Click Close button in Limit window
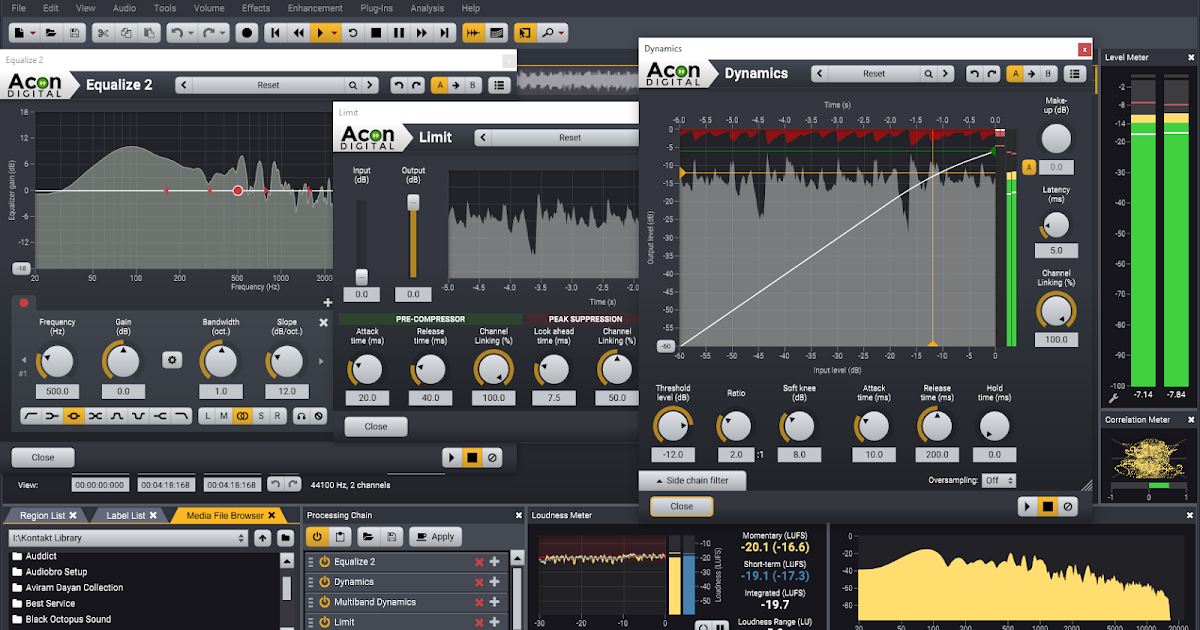The image size is (1200, 630). click(376, 426)
